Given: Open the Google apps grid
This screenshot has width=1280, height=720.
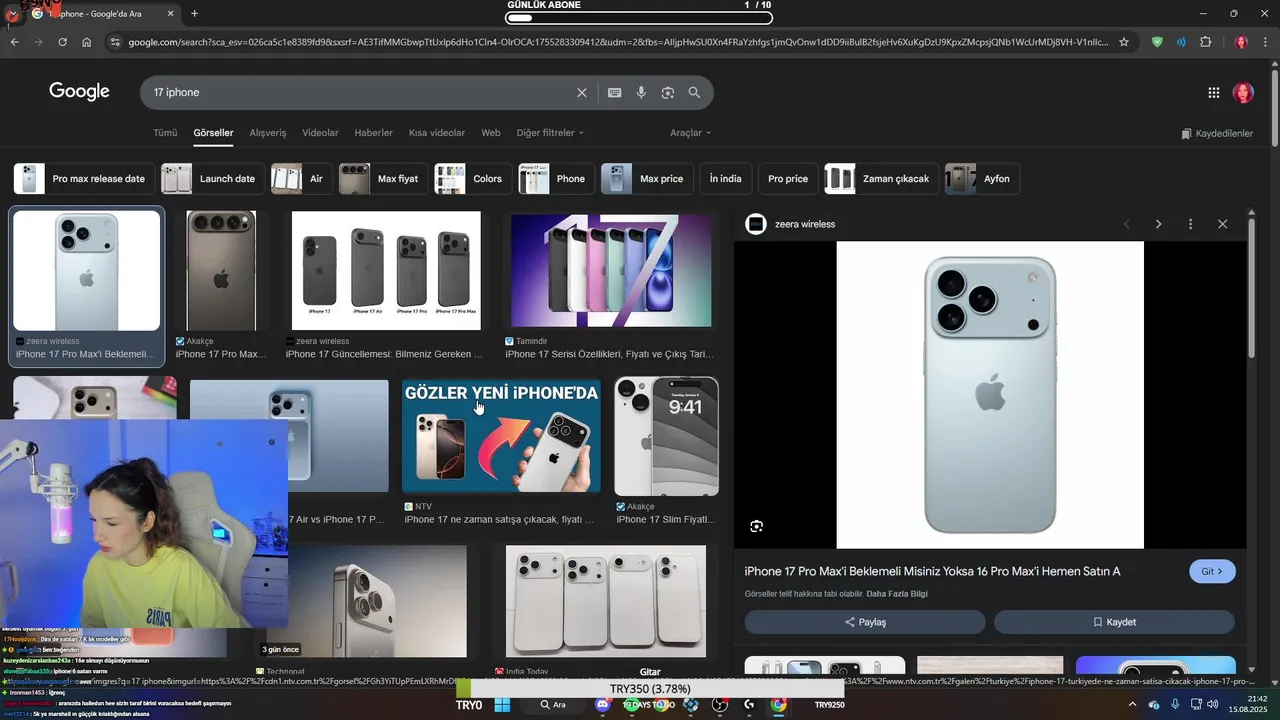Looking at the screenshot, I should pos(1213,92).
